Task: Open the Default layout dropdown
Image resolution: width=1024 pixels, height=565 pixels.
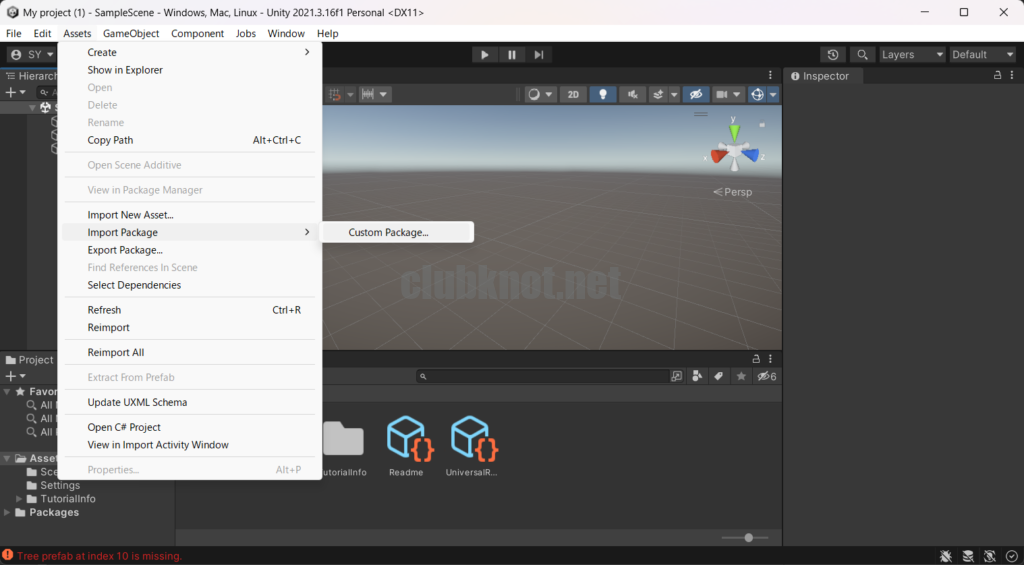Action: point(981,55)
